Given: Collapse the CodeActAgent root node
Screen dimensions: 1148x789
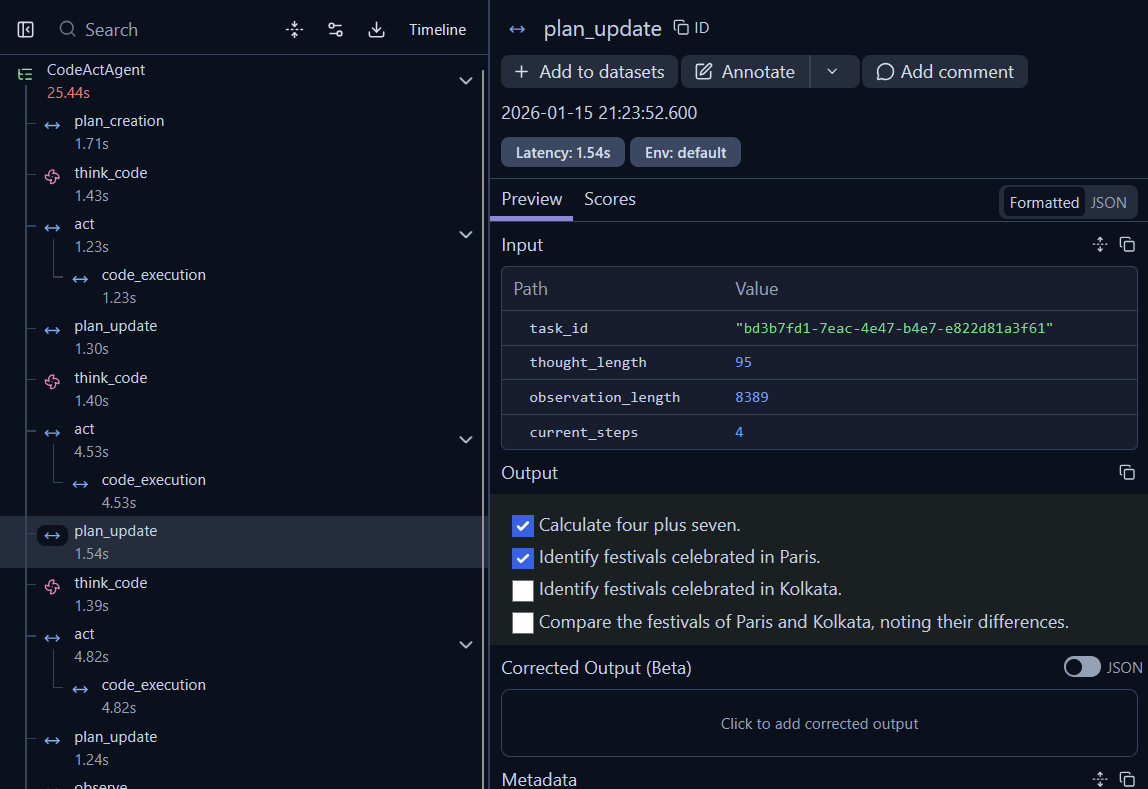Looking at the screenshot, I should pos(466,81).
